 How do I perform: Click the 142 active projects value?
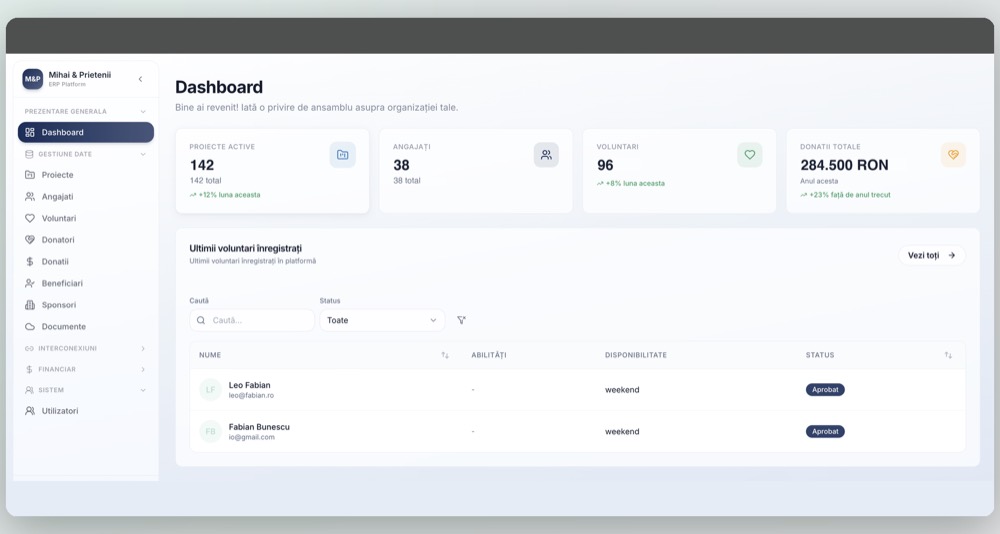coord(202,165)
